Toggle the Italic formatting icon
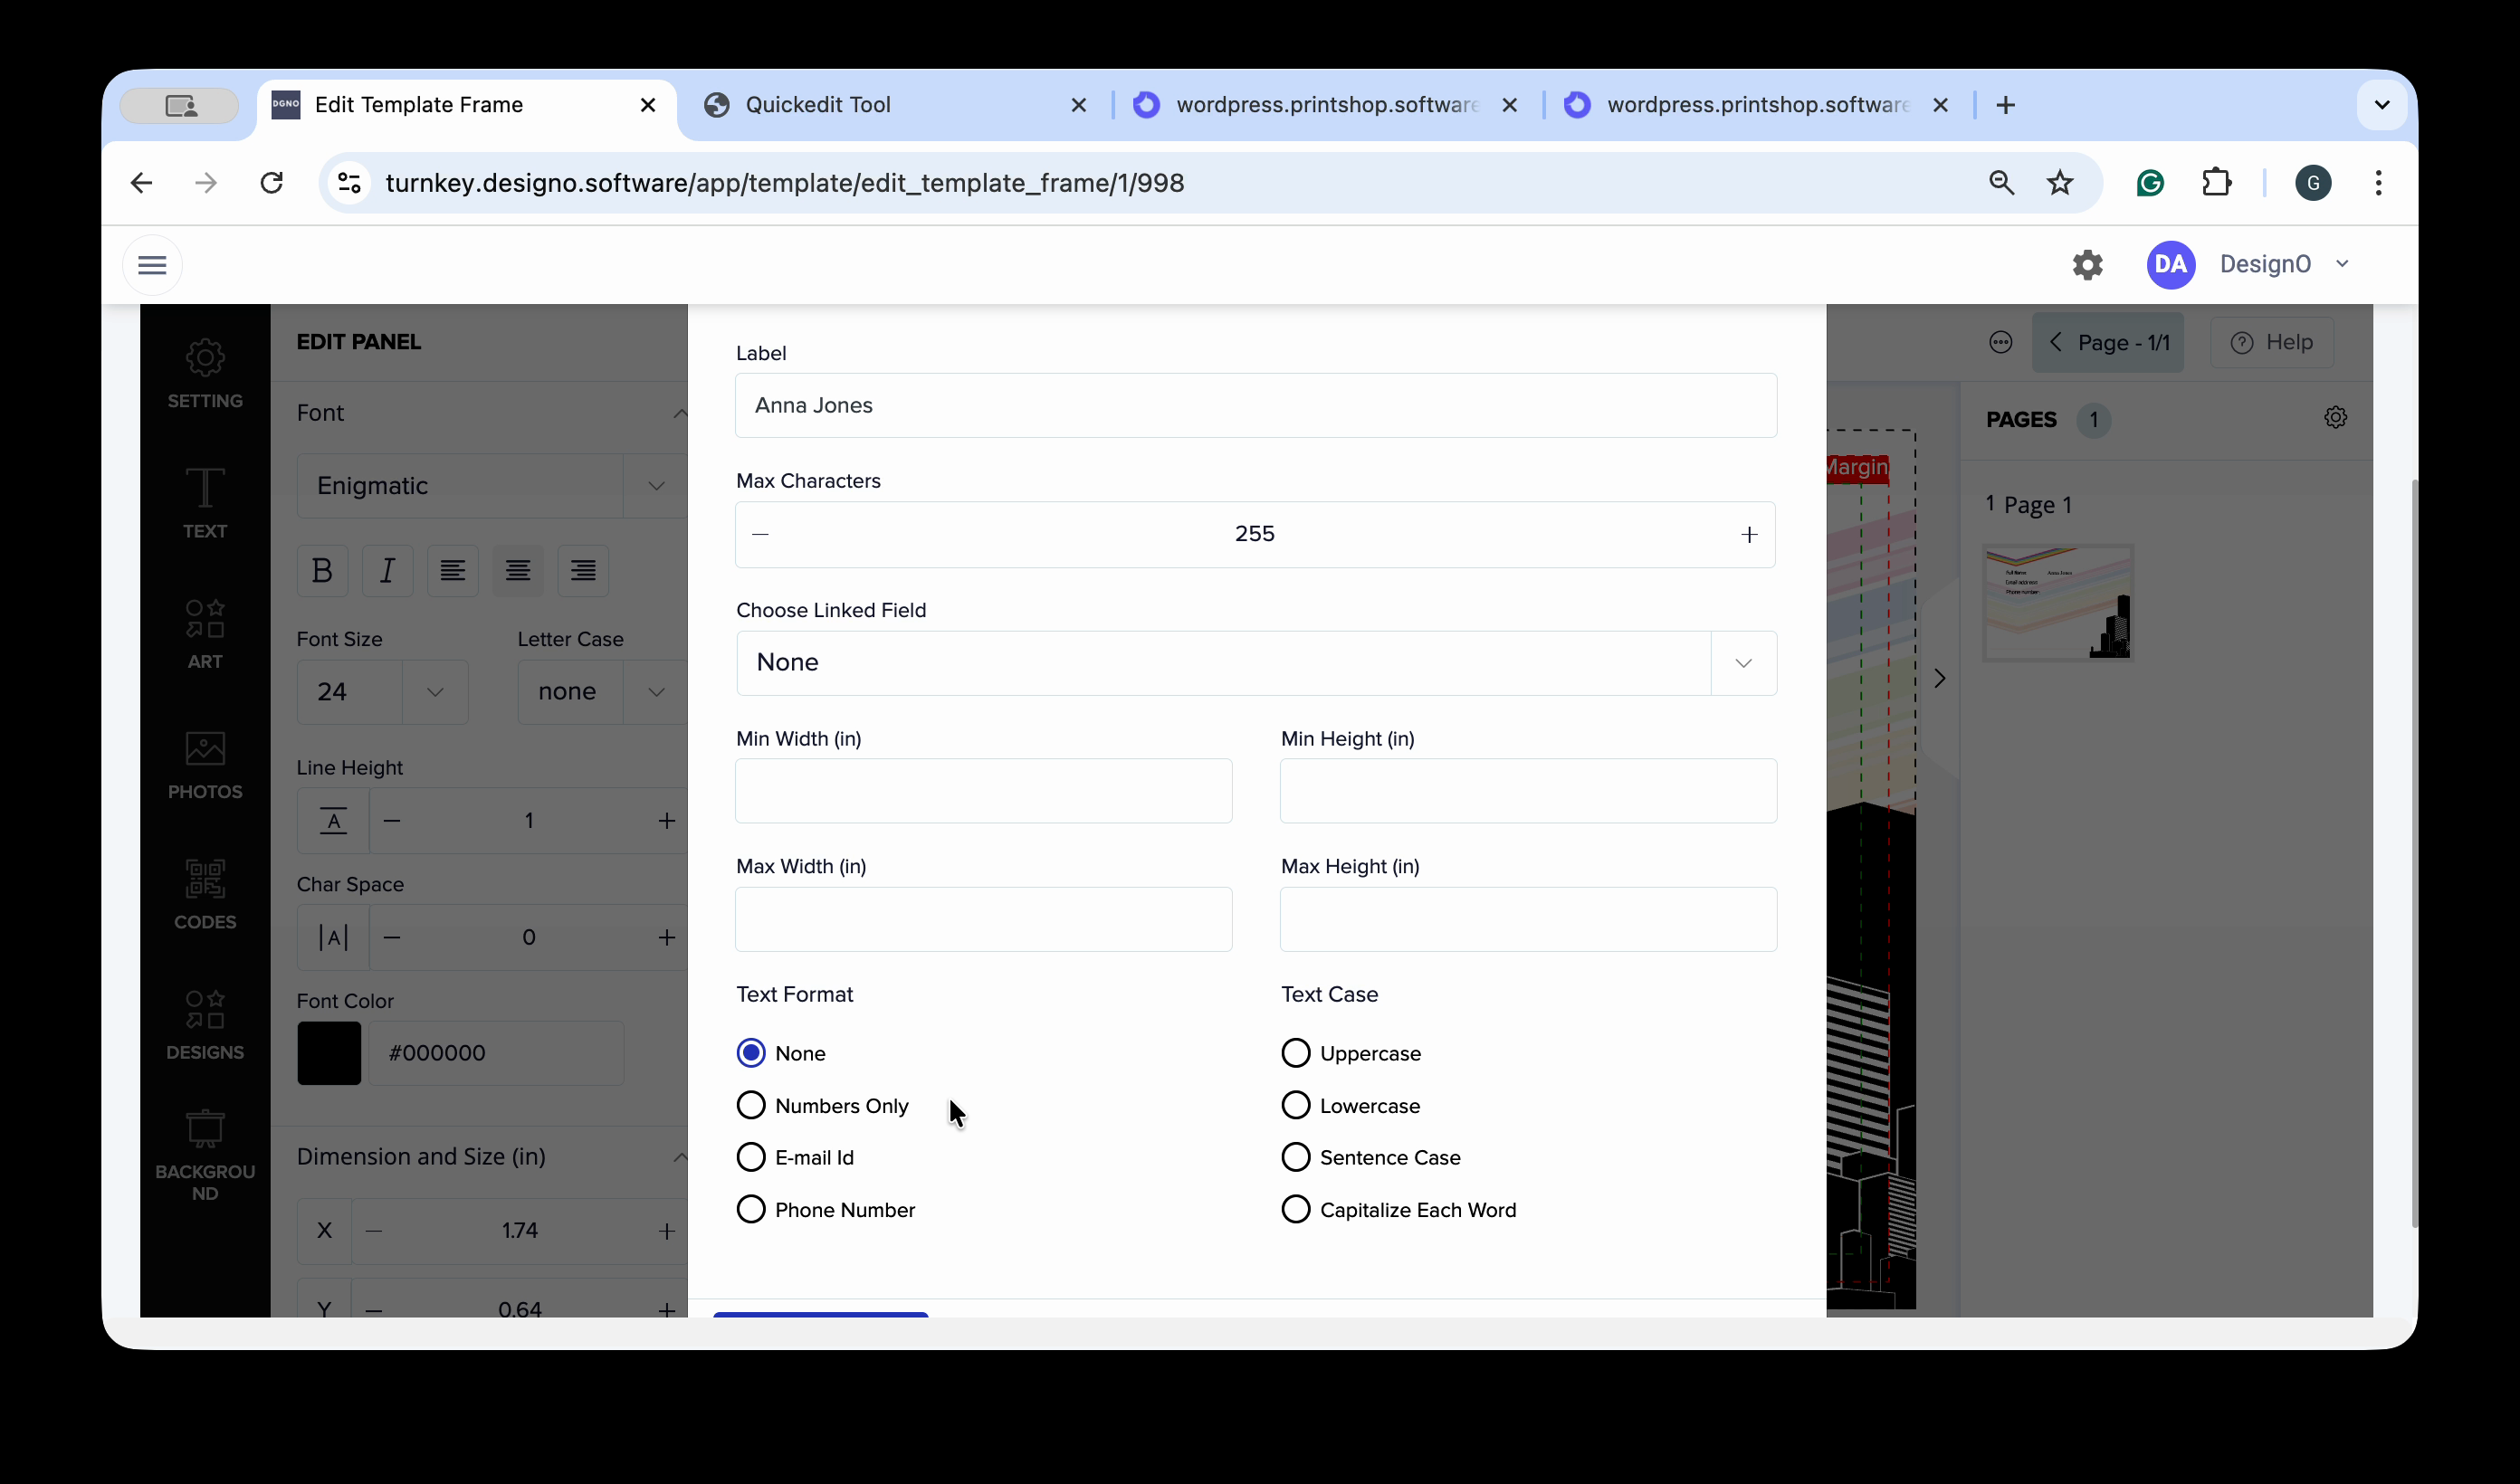 point(387,570)
